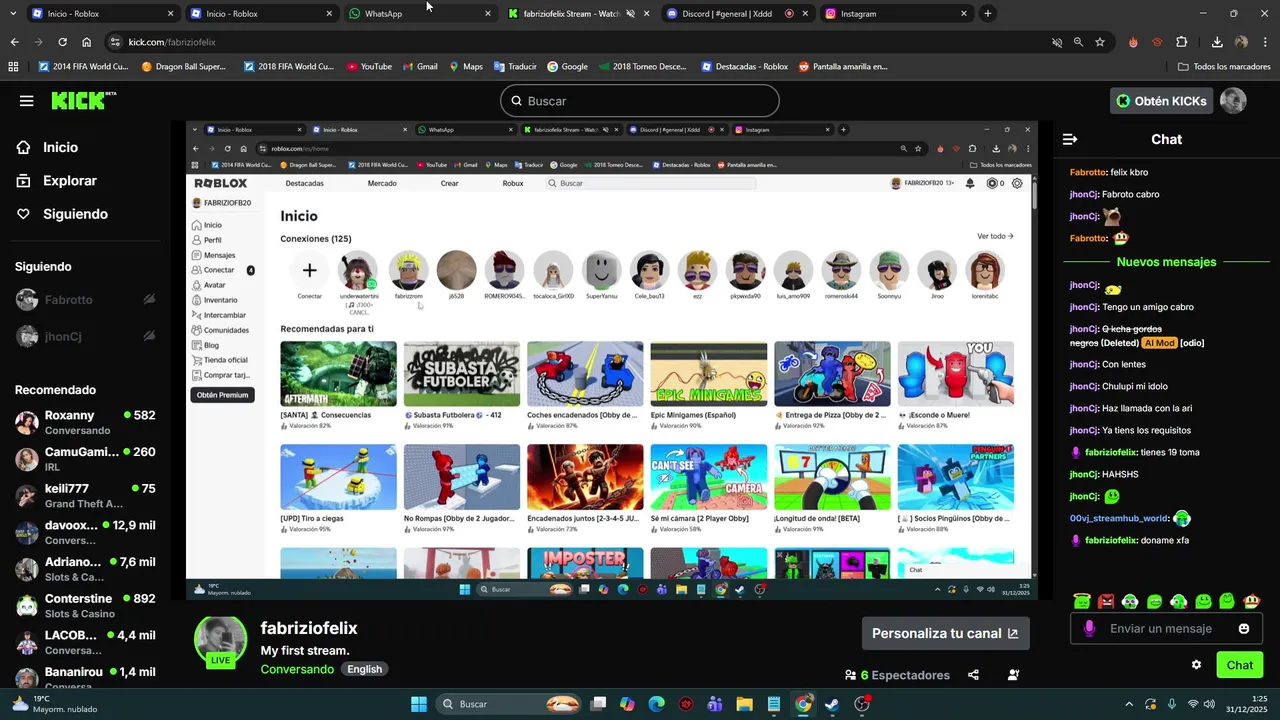Open new browser tab
Image resolution: width=1280 pixels, height=720 pixels.
988,14
